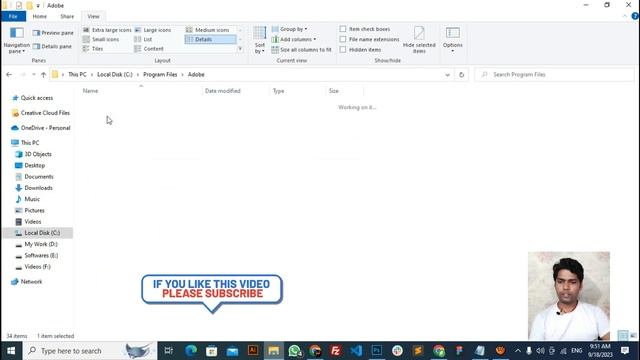Select Tiles layout
Viewport: 640px width, 360px height.
point(93,49)
